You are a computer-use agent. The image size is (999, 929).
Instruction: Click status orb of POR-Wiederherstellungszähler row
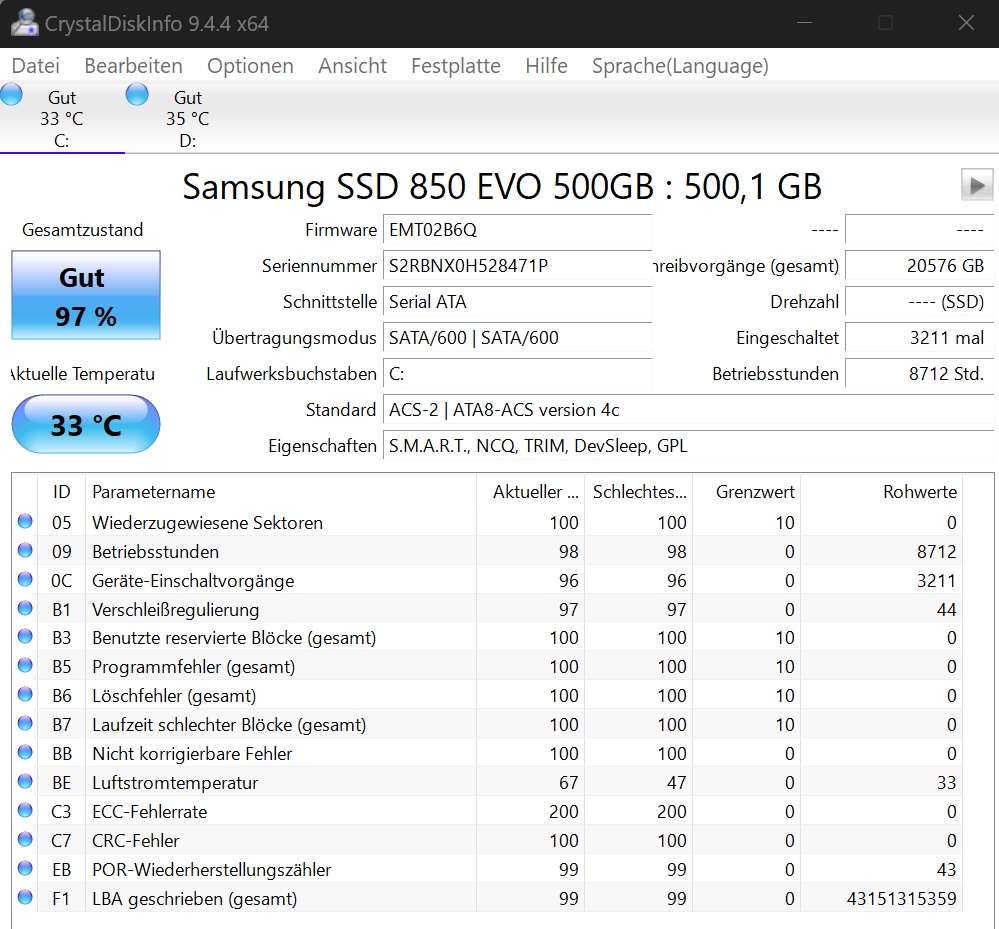(25, 868)
